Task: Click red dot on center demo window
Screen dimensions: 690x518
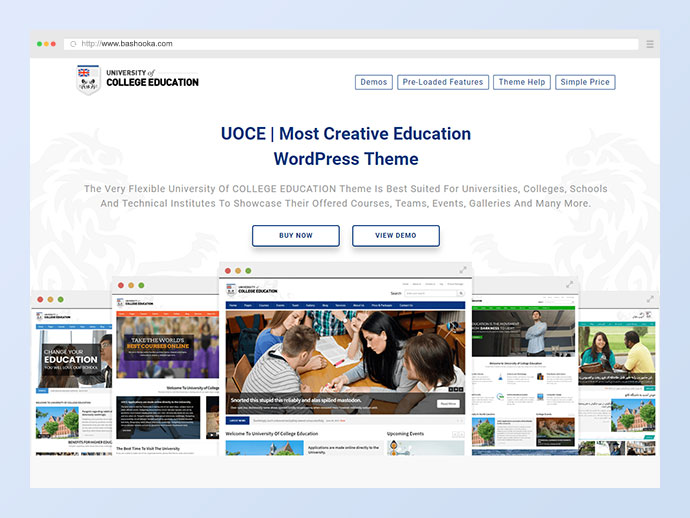Action: (228, 271)
